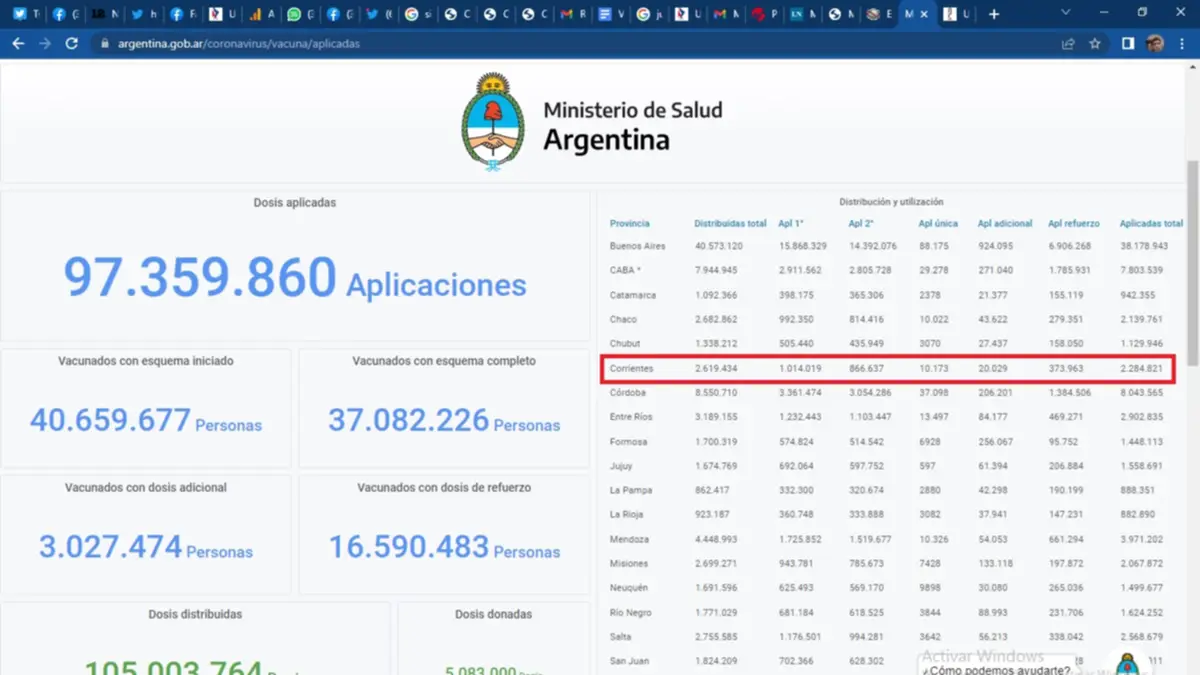
Task: Click the Apl única column header
Action: 938,223
